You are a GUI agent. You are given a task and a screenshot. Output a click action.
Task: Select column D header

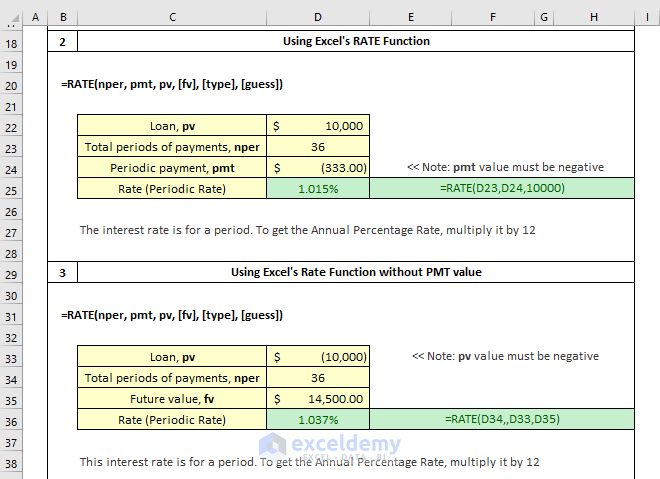point(318,17)
